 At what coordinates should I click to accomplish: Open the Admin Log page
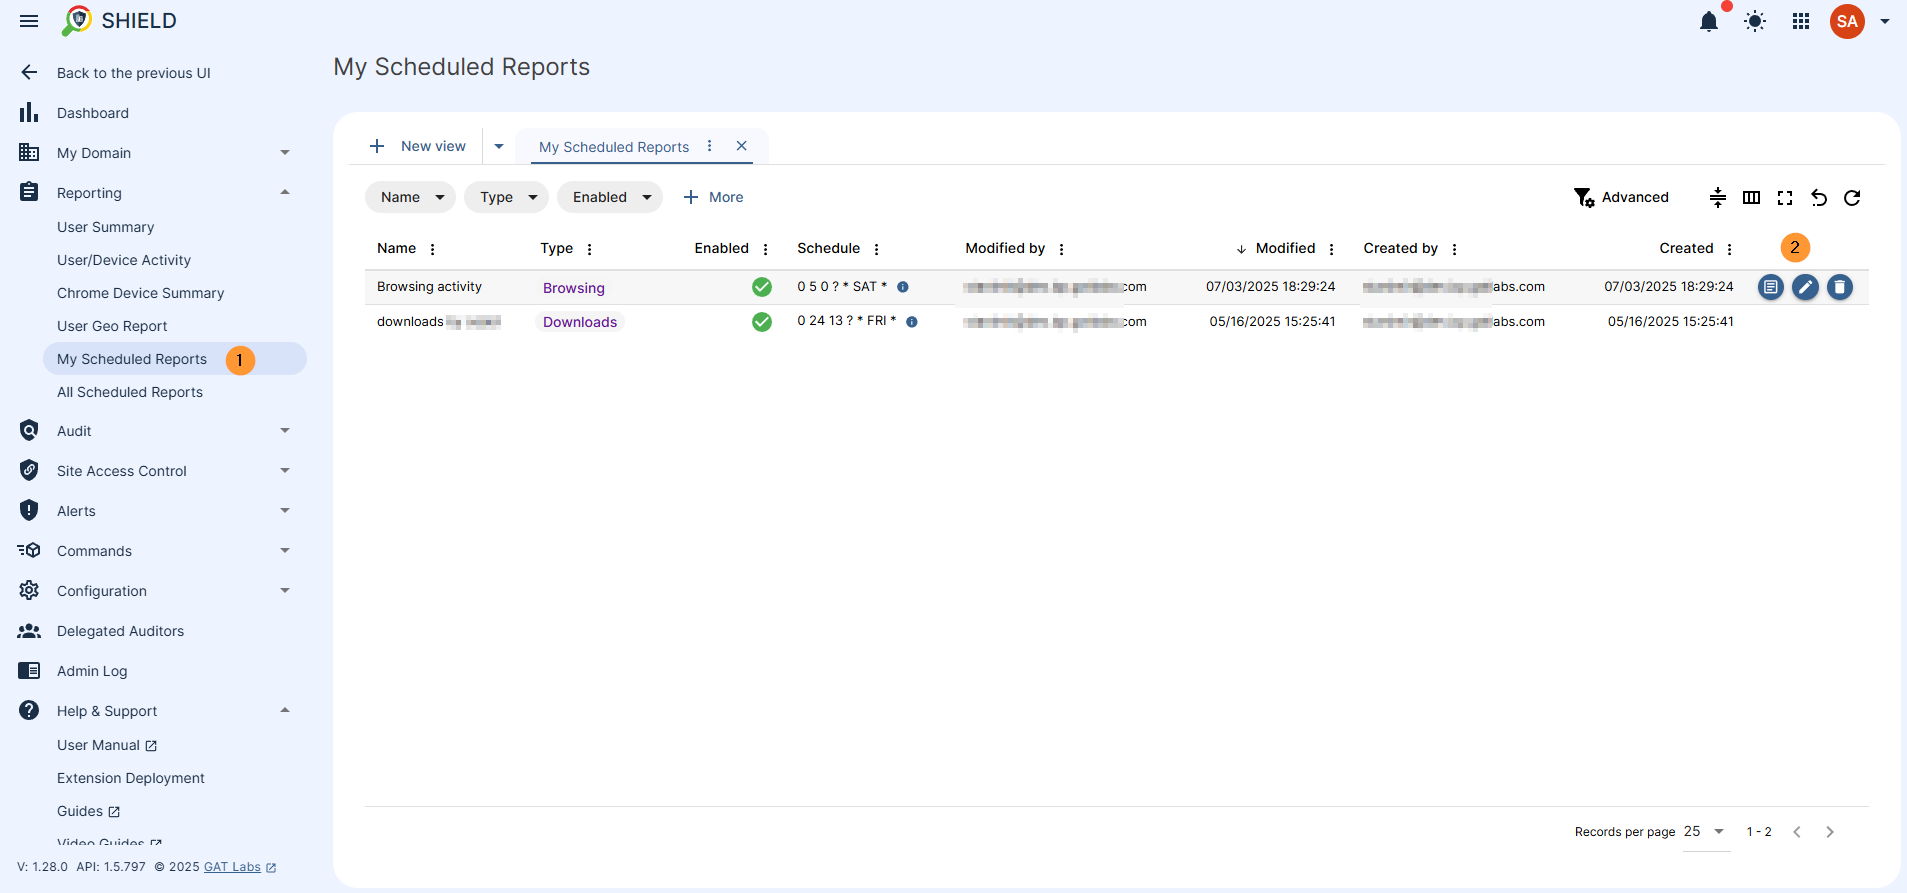[x=92, y=671]
